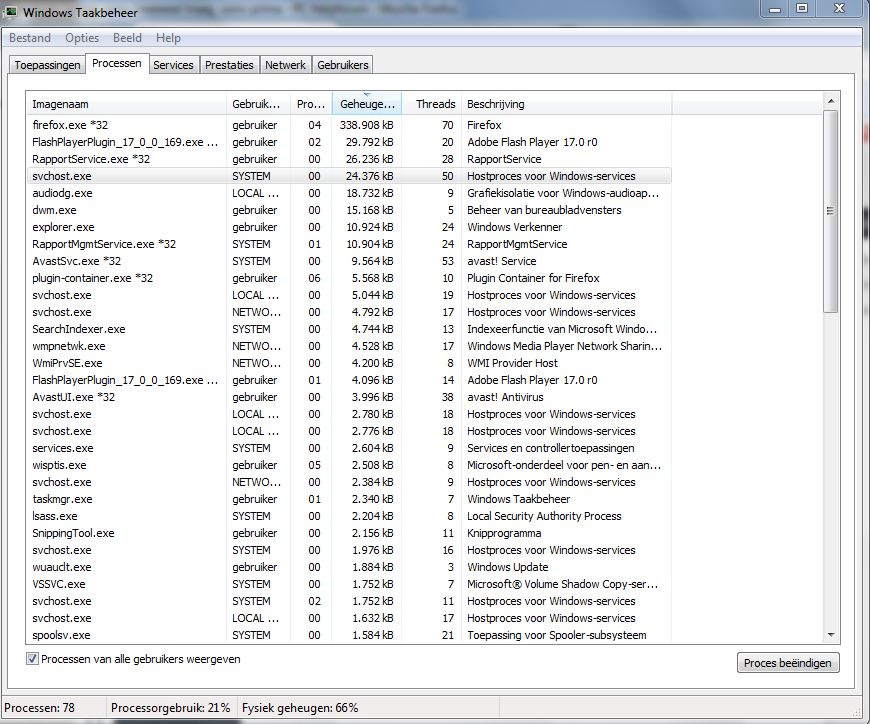Open the Opties menu
Viewport: 870px width, 724px height.
point(82,38)
